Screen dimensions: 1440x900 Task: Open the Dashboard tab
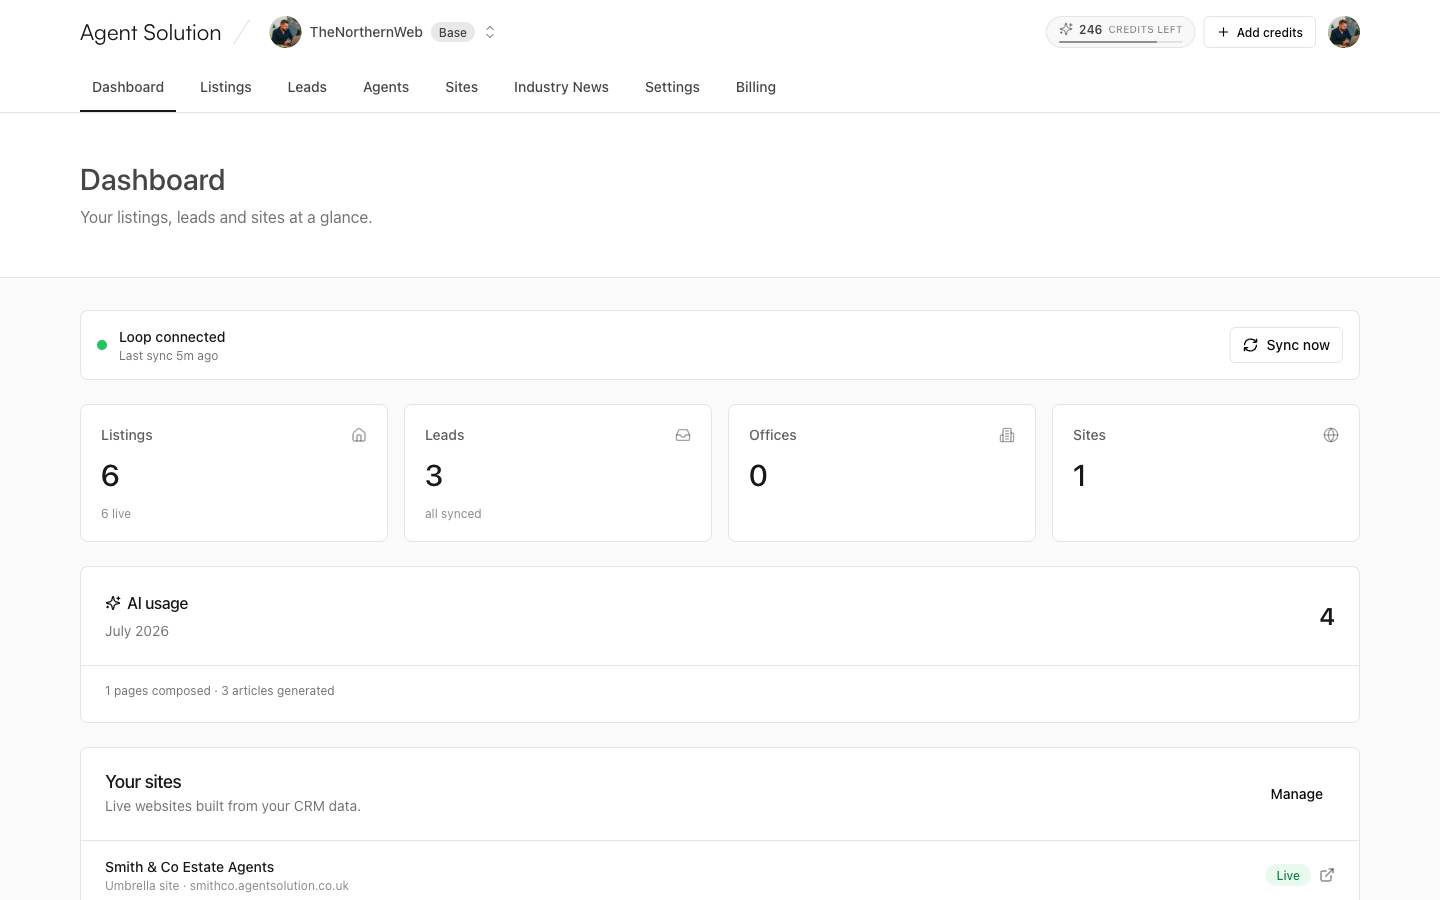128,87
